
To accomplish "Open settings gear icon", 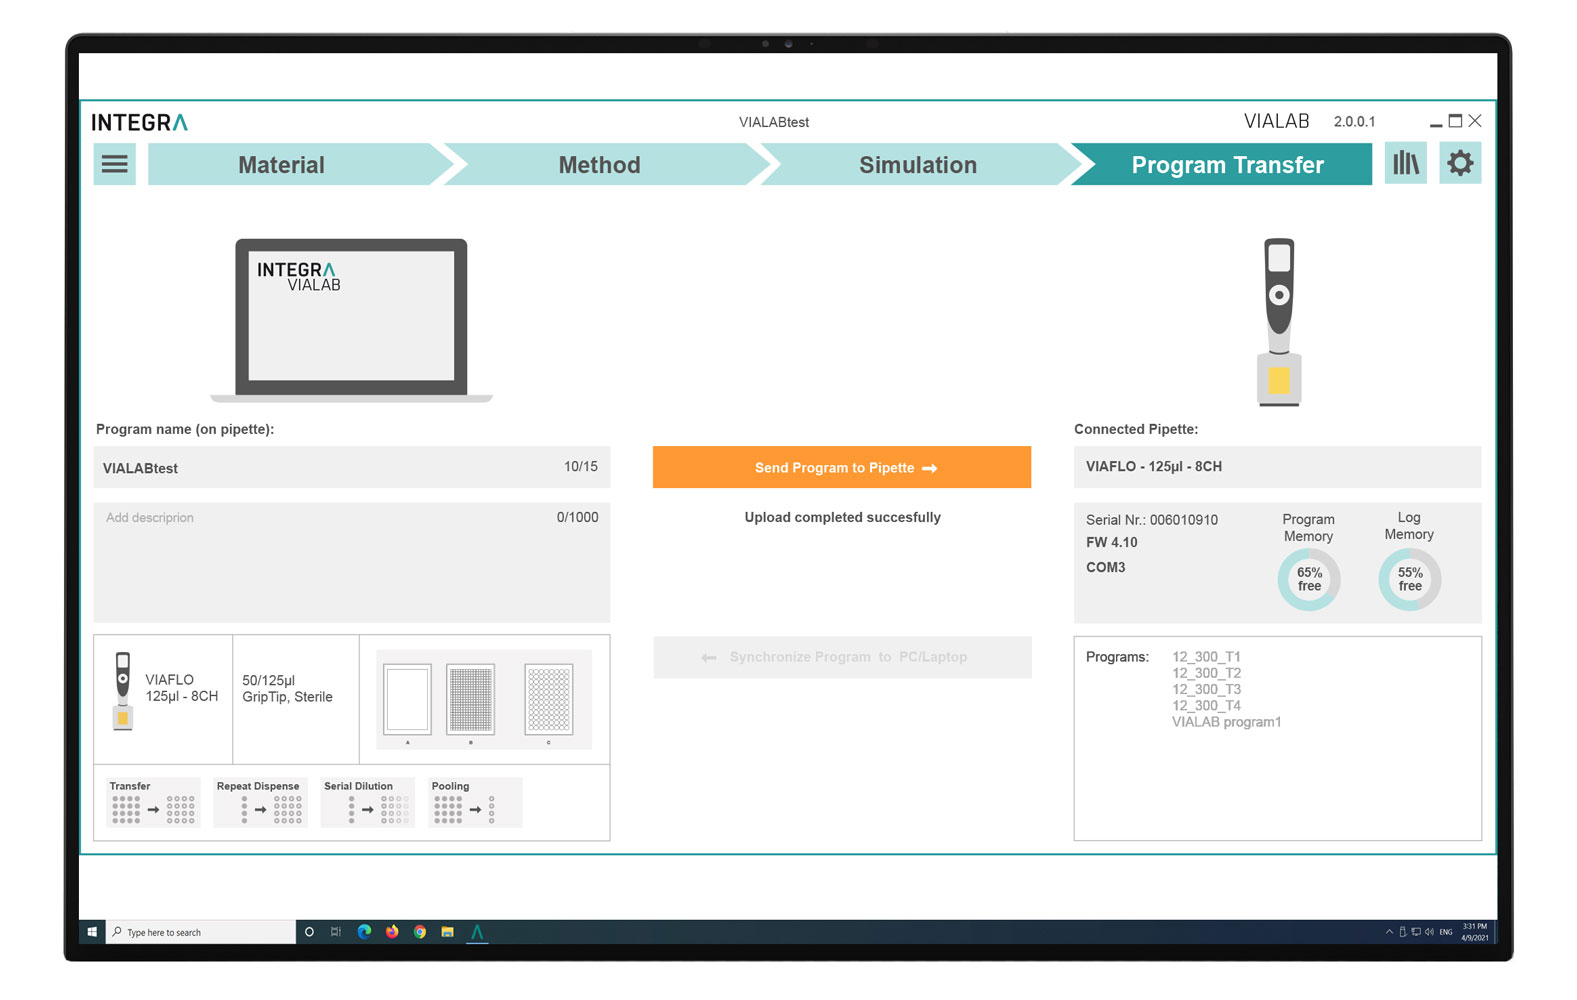I will coord(1460,164).
